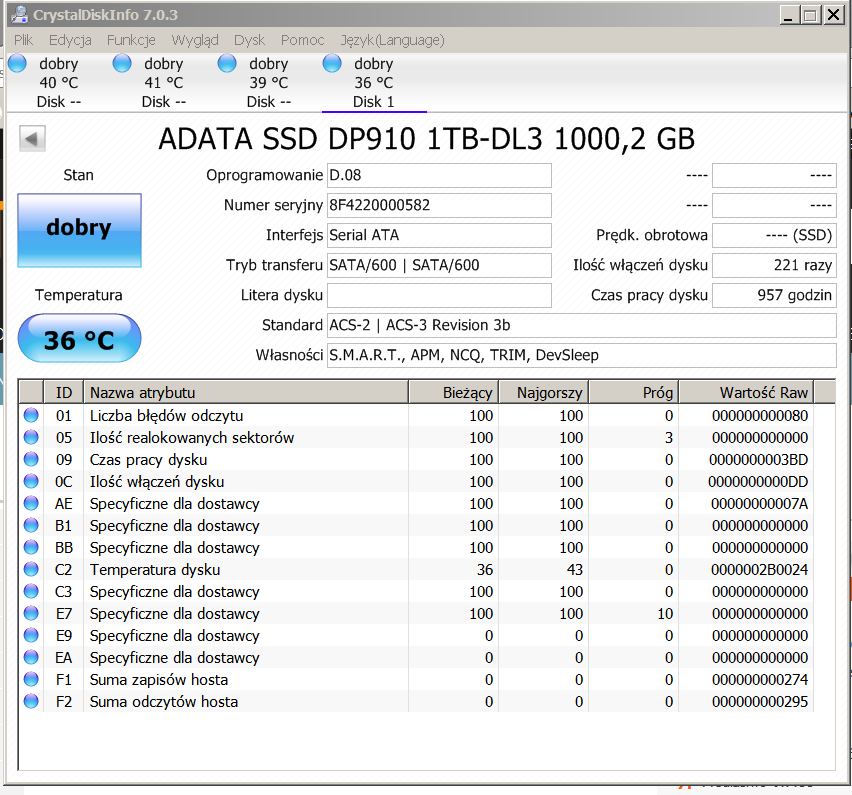Click the threshold value 10 in E7 row
The width and height of the screenshot is (852, 795).
pos(665,614)
